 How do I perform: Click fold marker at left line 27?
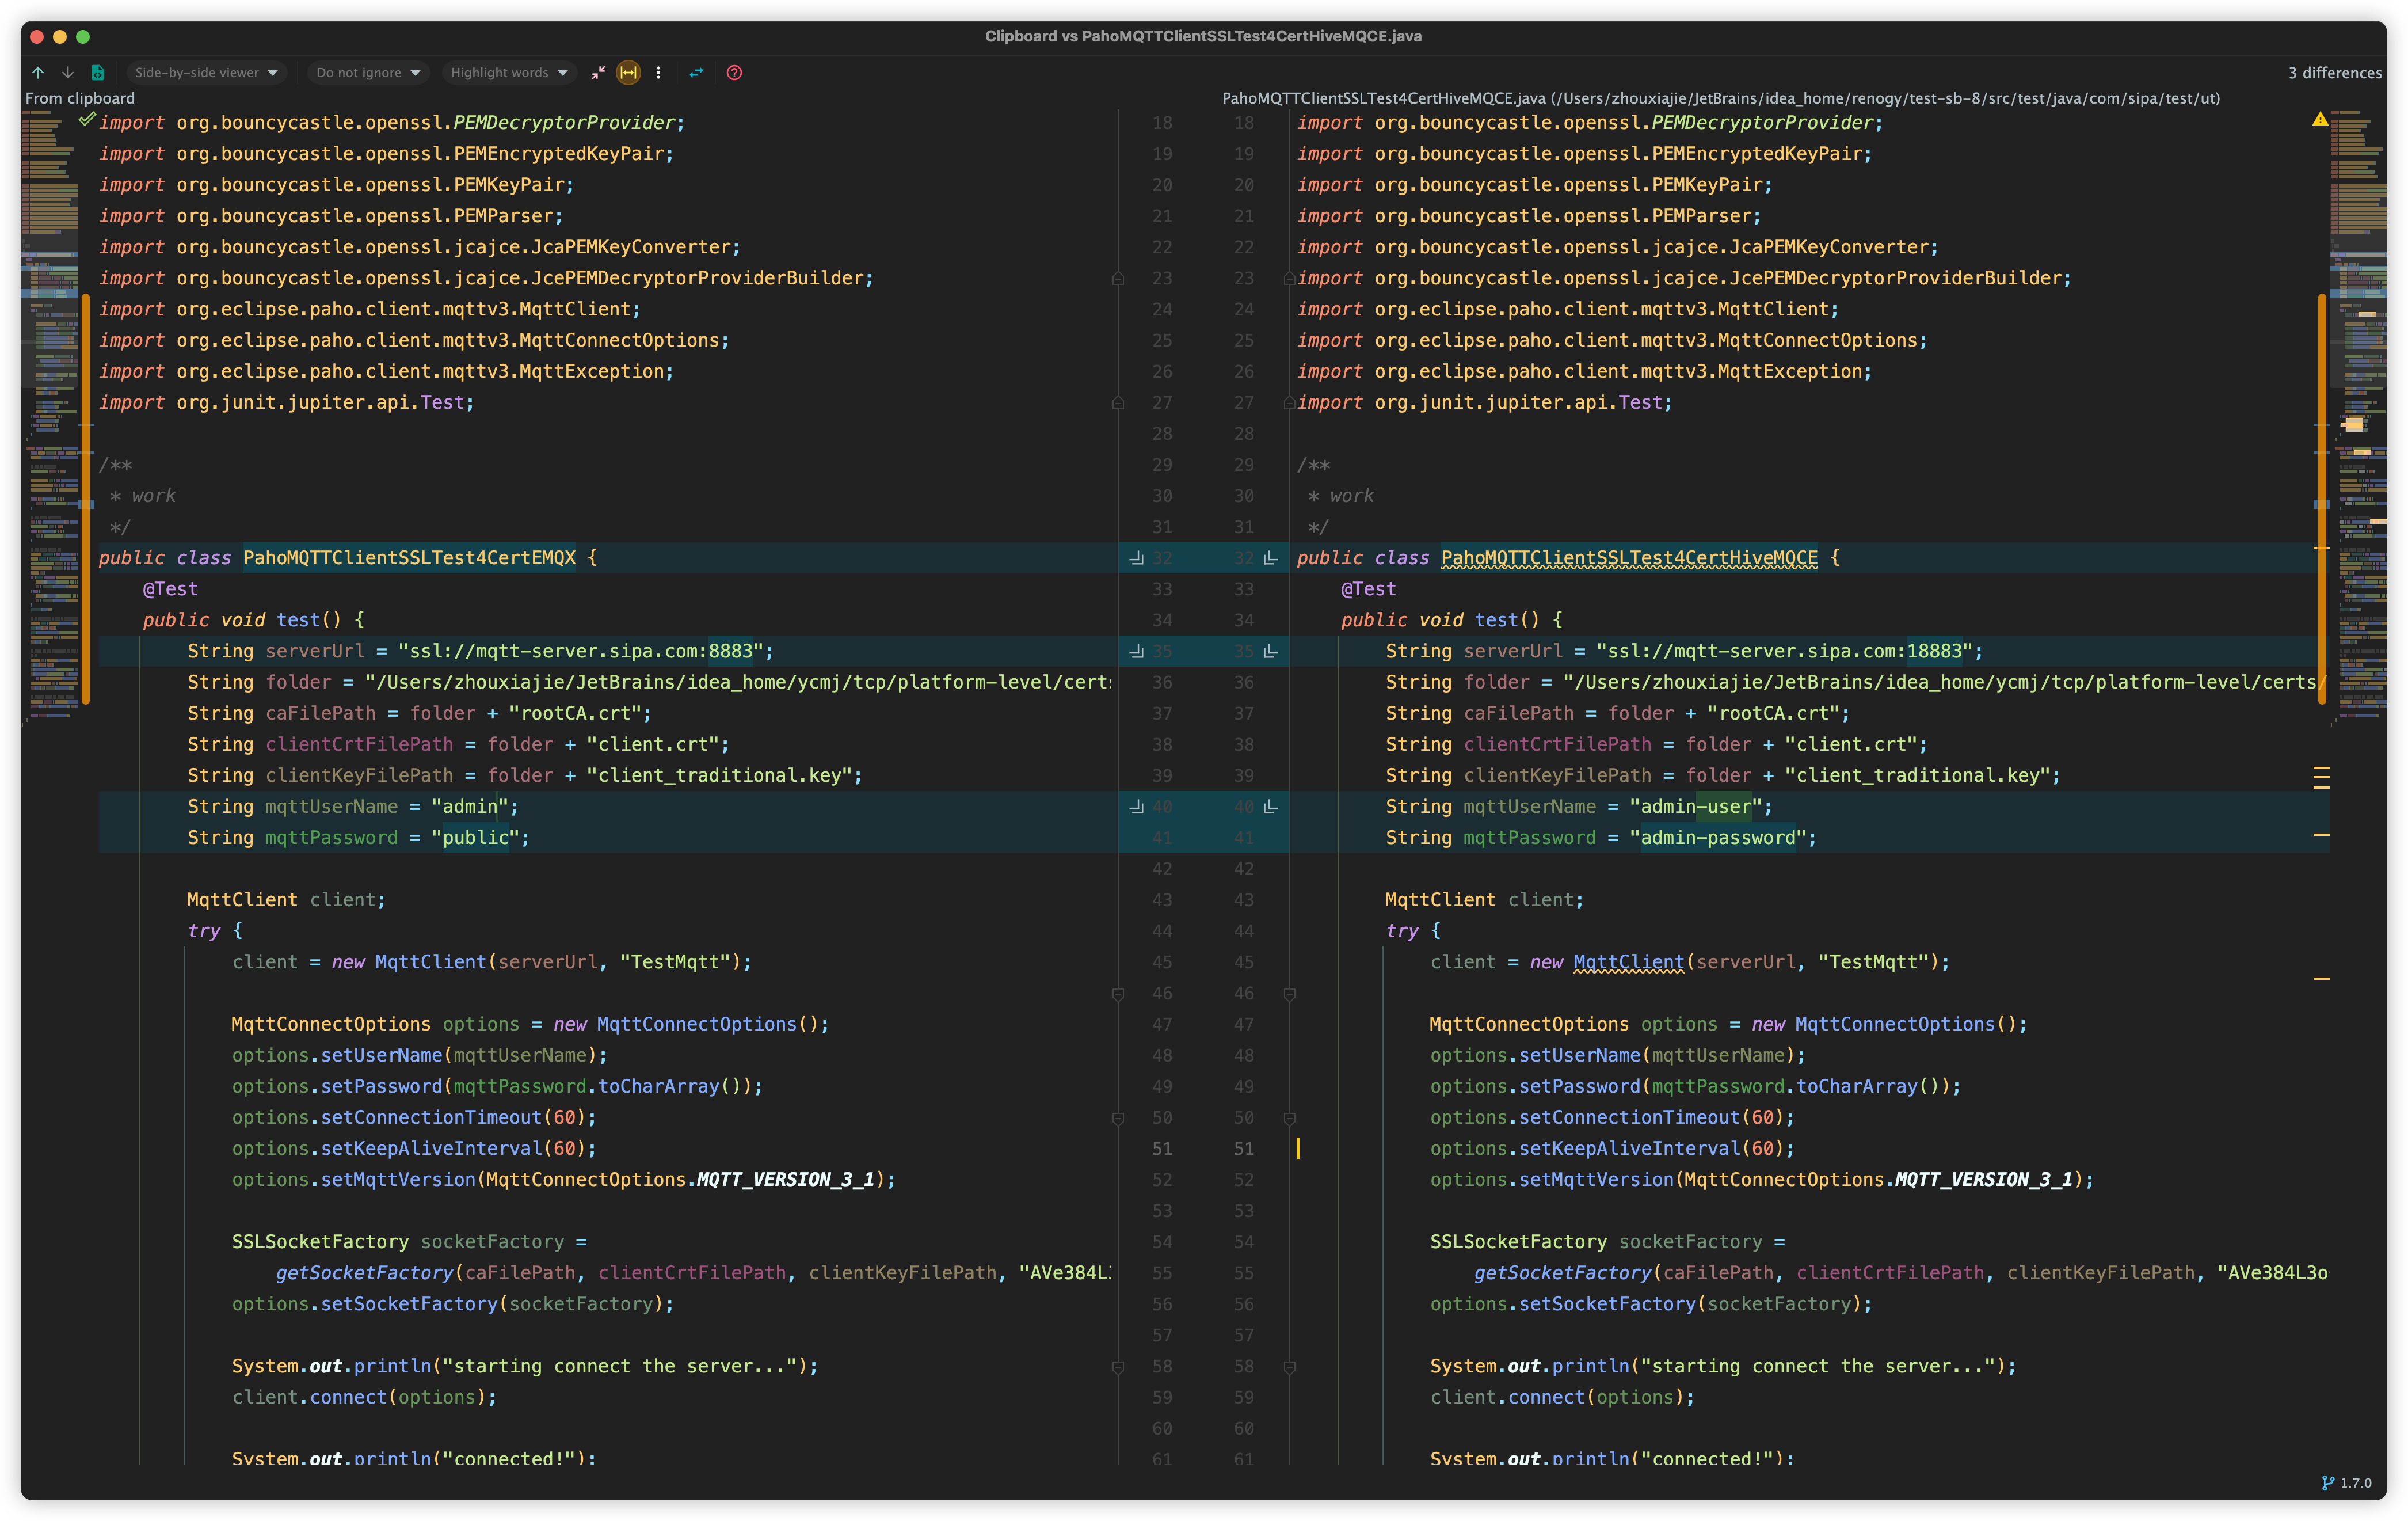click(1118, 403)
